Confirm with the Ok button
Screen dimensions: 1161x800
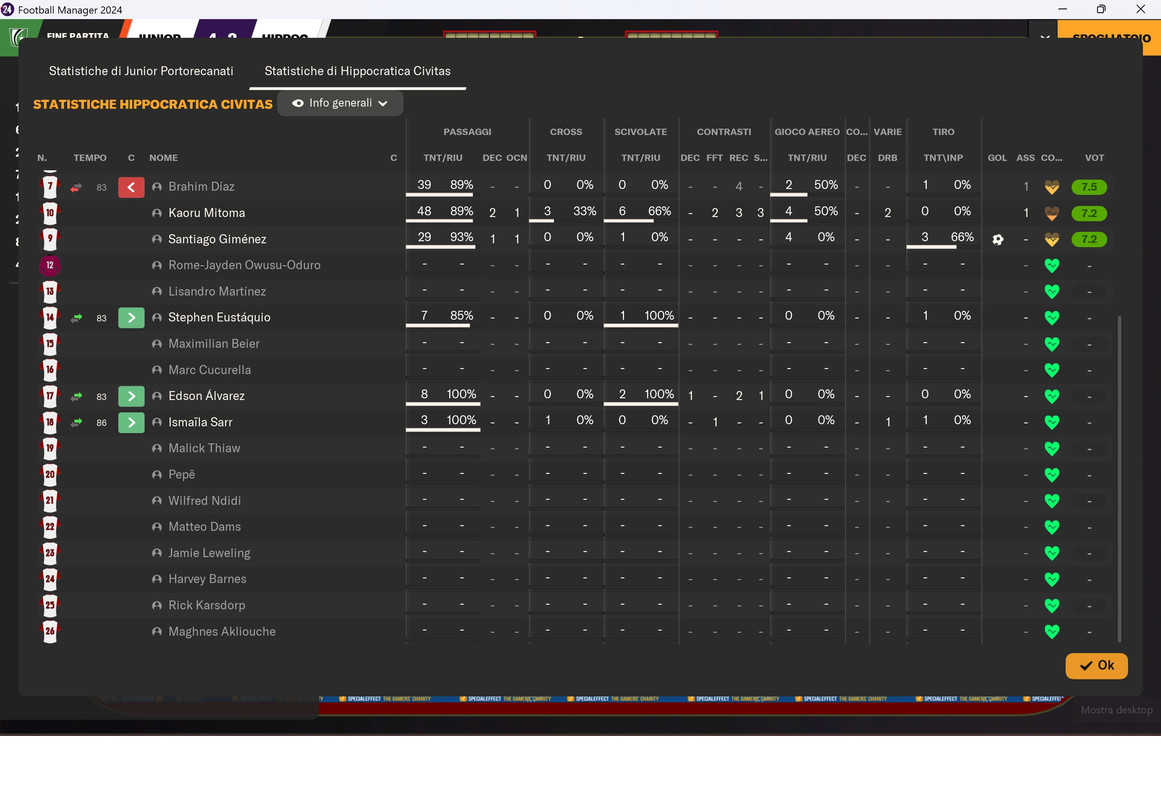[x=1097, y=665]
